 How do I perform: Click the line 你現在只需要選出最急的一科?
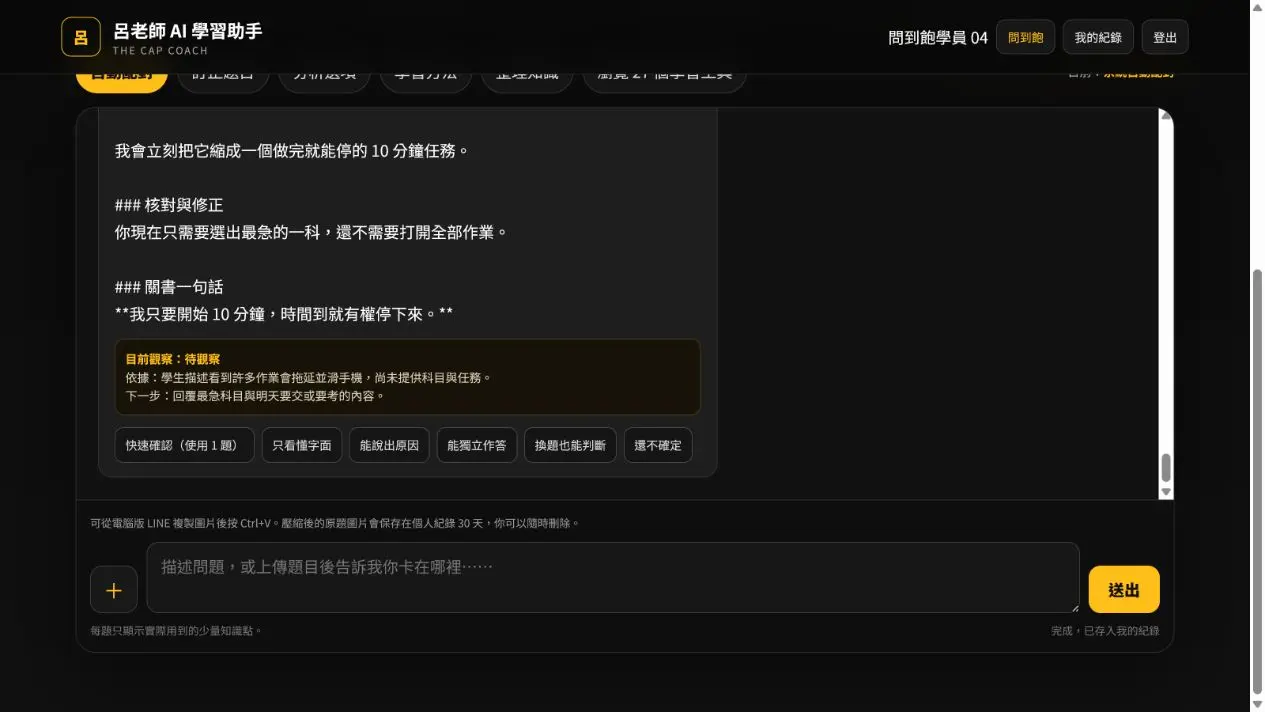pyautogui.click(x=311, y=232)
